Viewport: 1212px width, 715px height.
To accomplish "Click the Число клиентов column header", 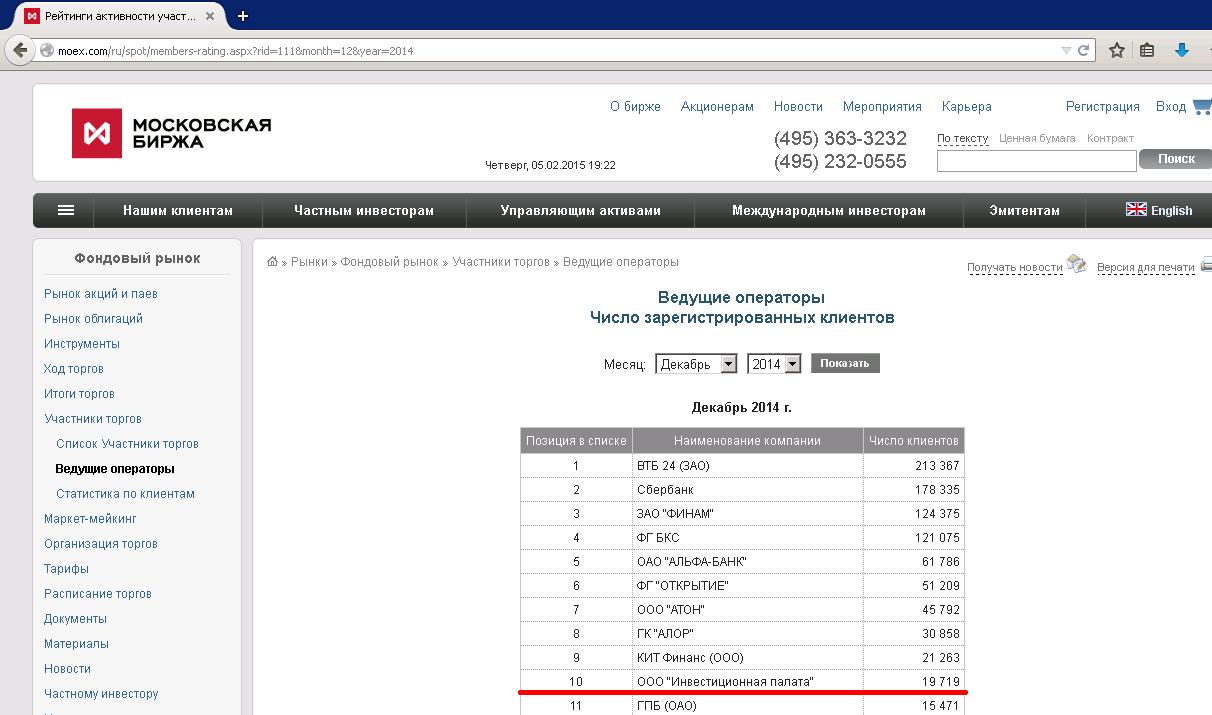I will click(x=914, y=440).
